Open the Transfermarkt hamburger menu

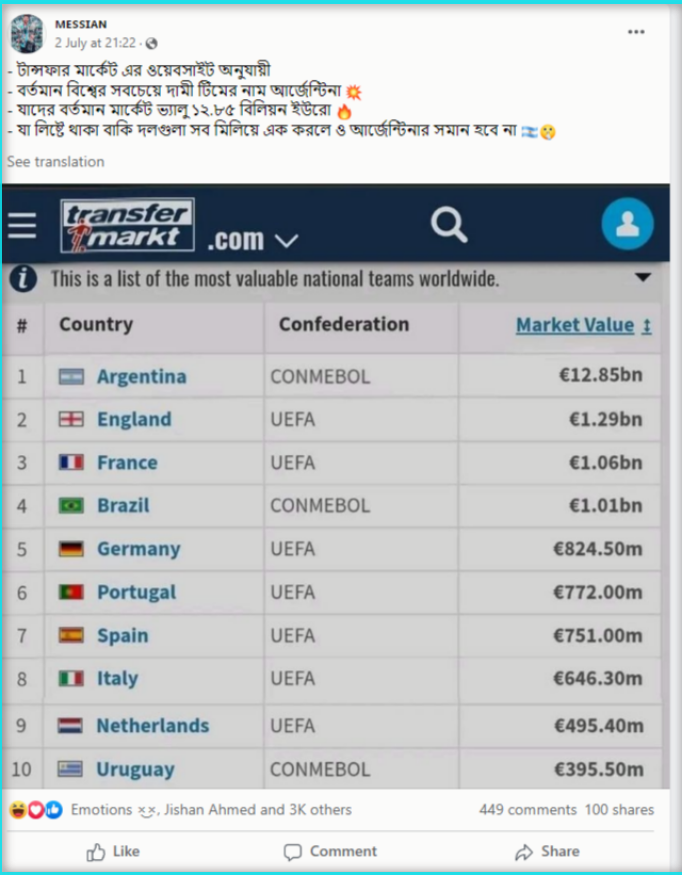(x=22, y=225)
